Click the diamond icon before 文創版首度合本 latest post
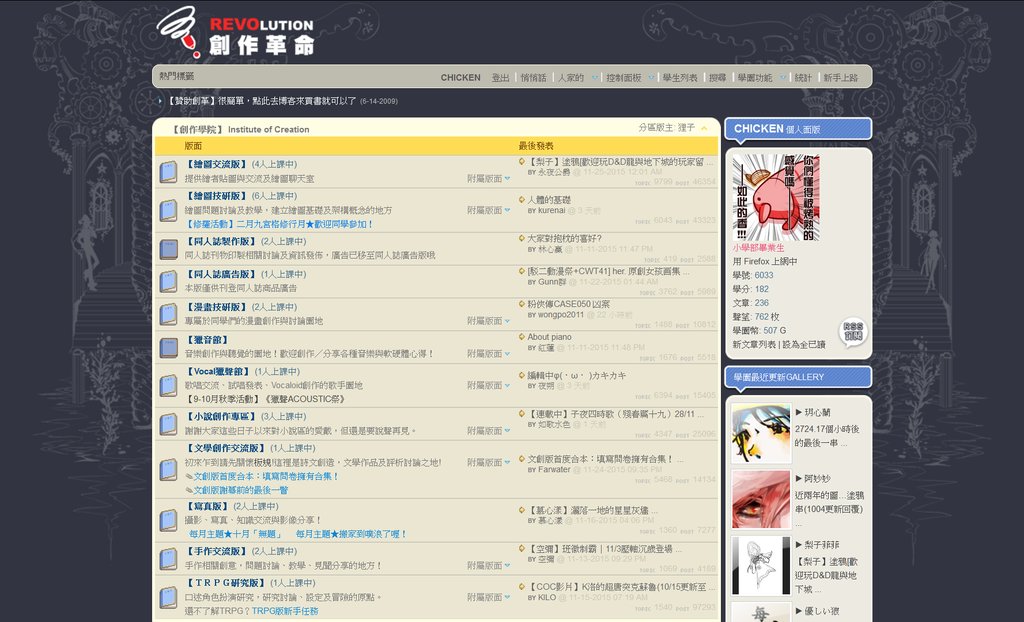 522,459
